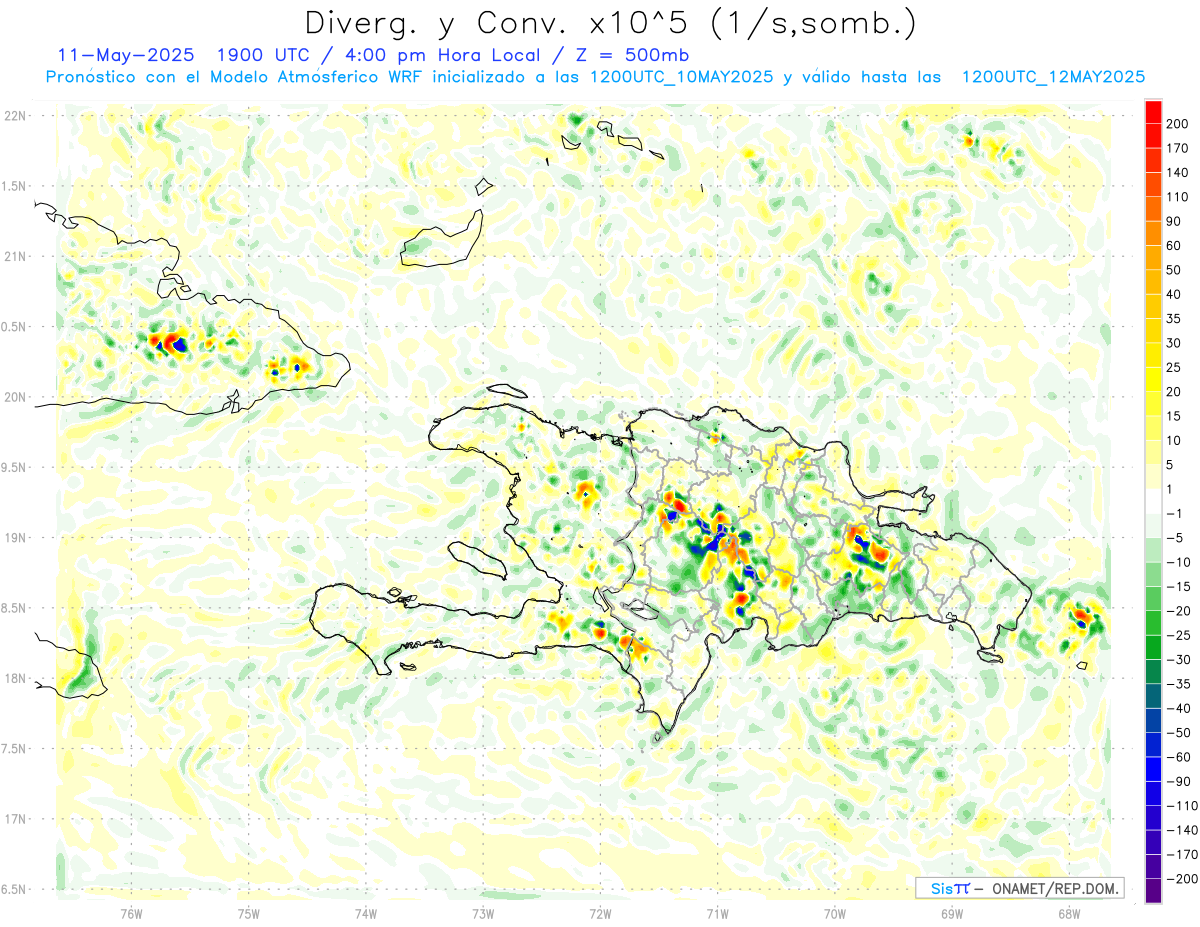
Task: Click the '74W' longitude label
Action: point(366,913)
